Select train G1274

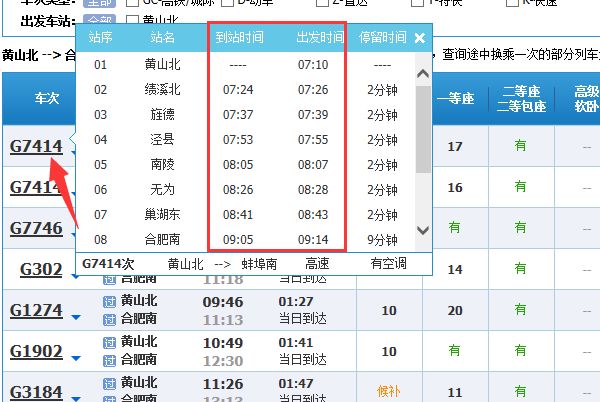point(36,310)
